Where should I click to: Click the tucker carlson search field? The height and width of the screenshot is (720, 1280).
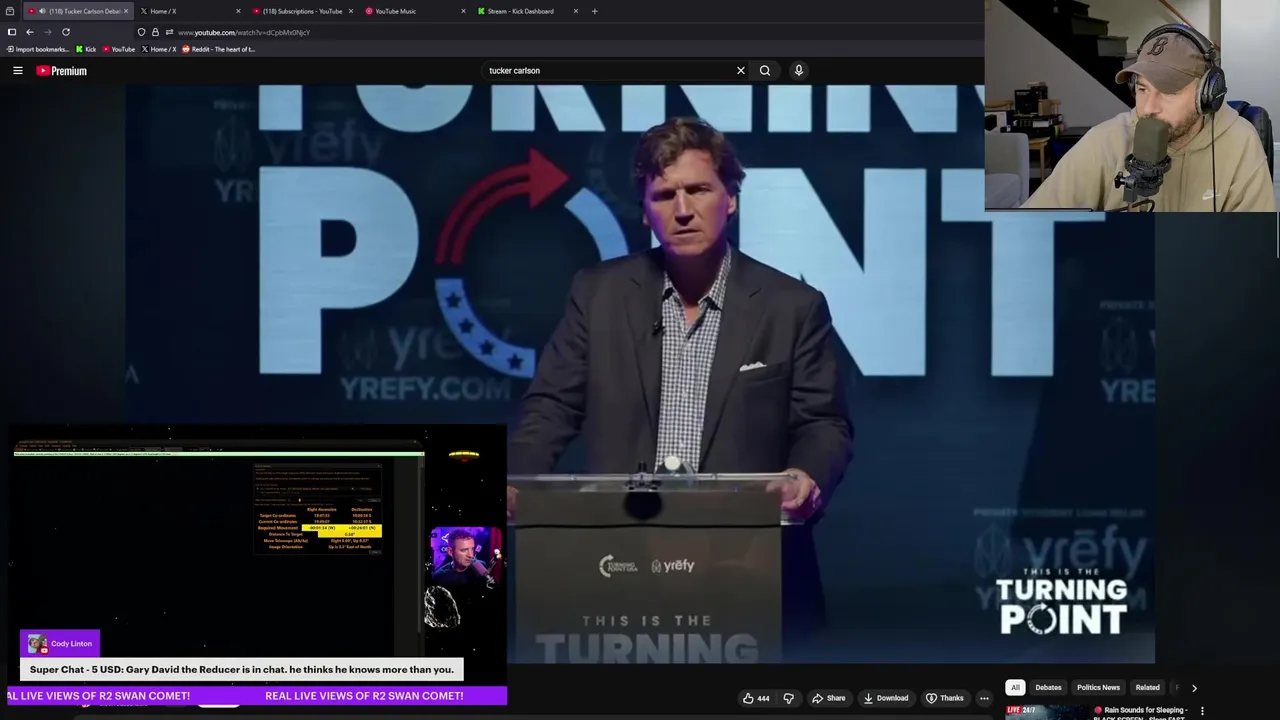point(605,71)
